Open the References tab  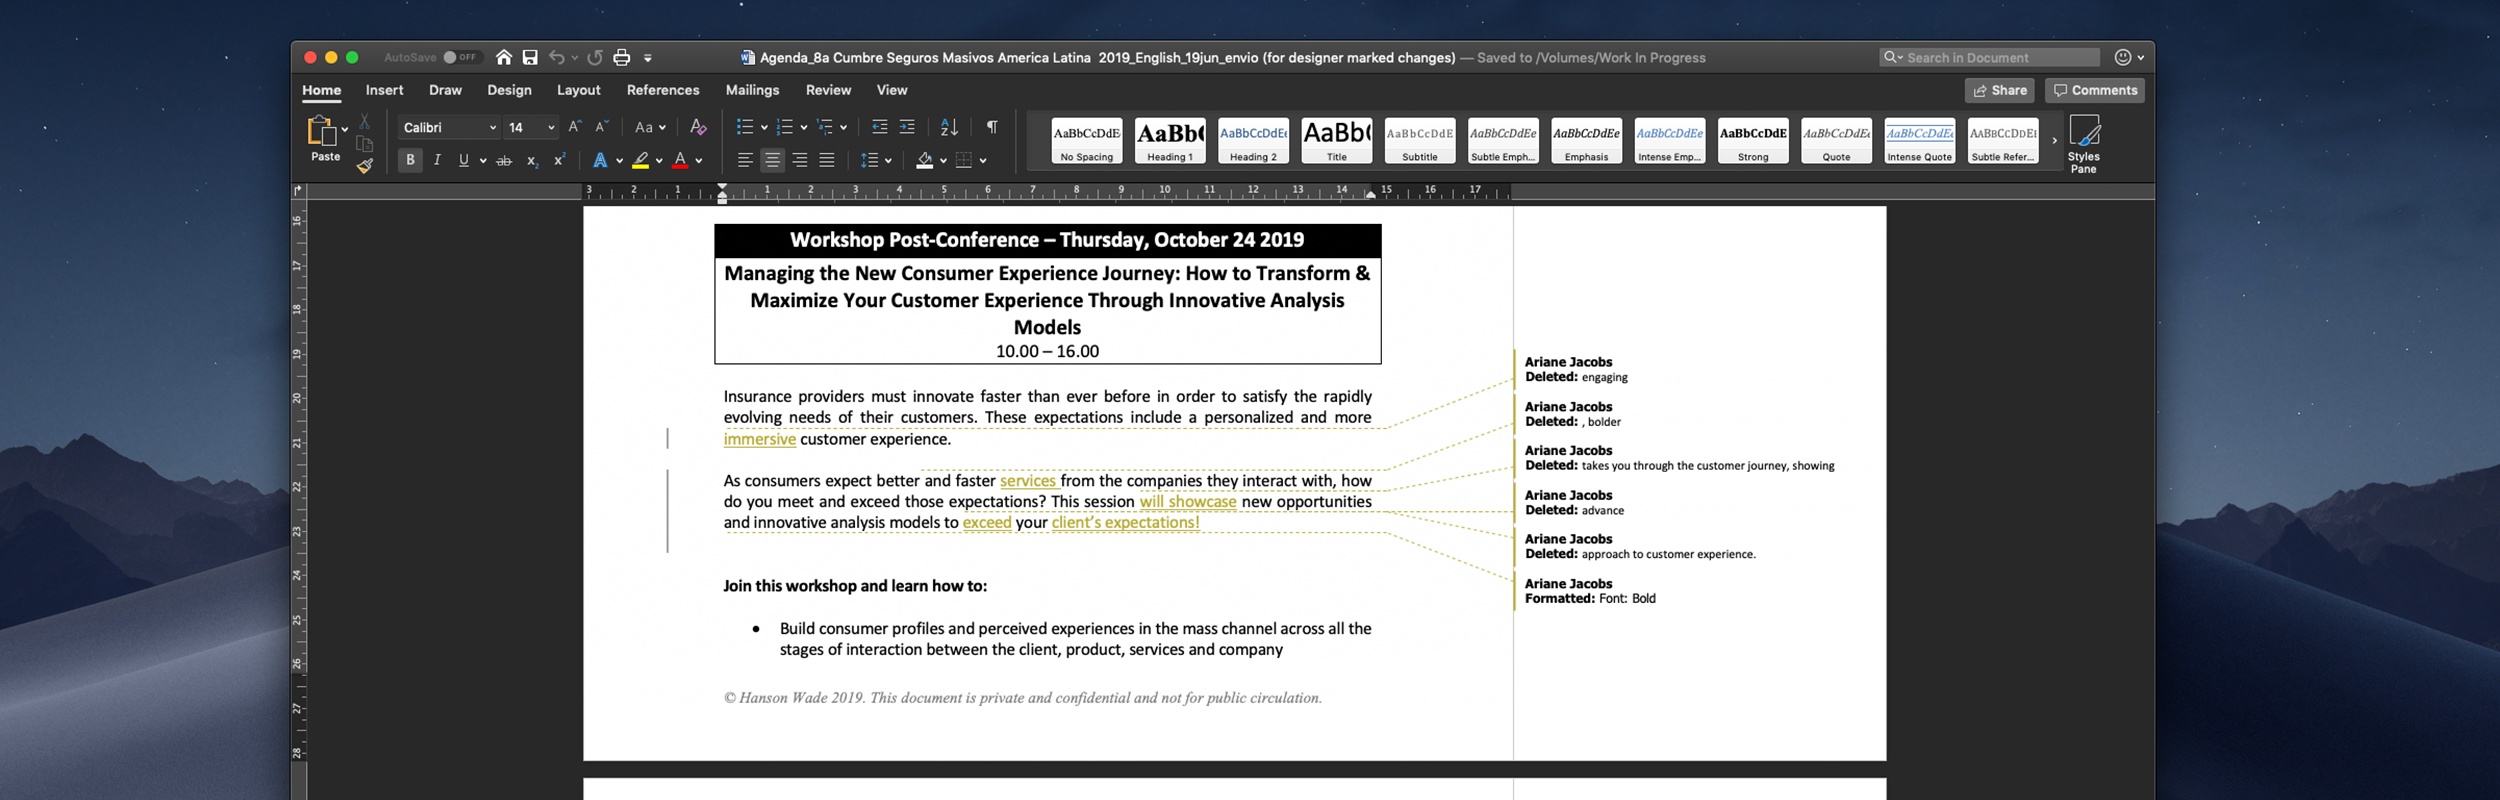[663, 90]
